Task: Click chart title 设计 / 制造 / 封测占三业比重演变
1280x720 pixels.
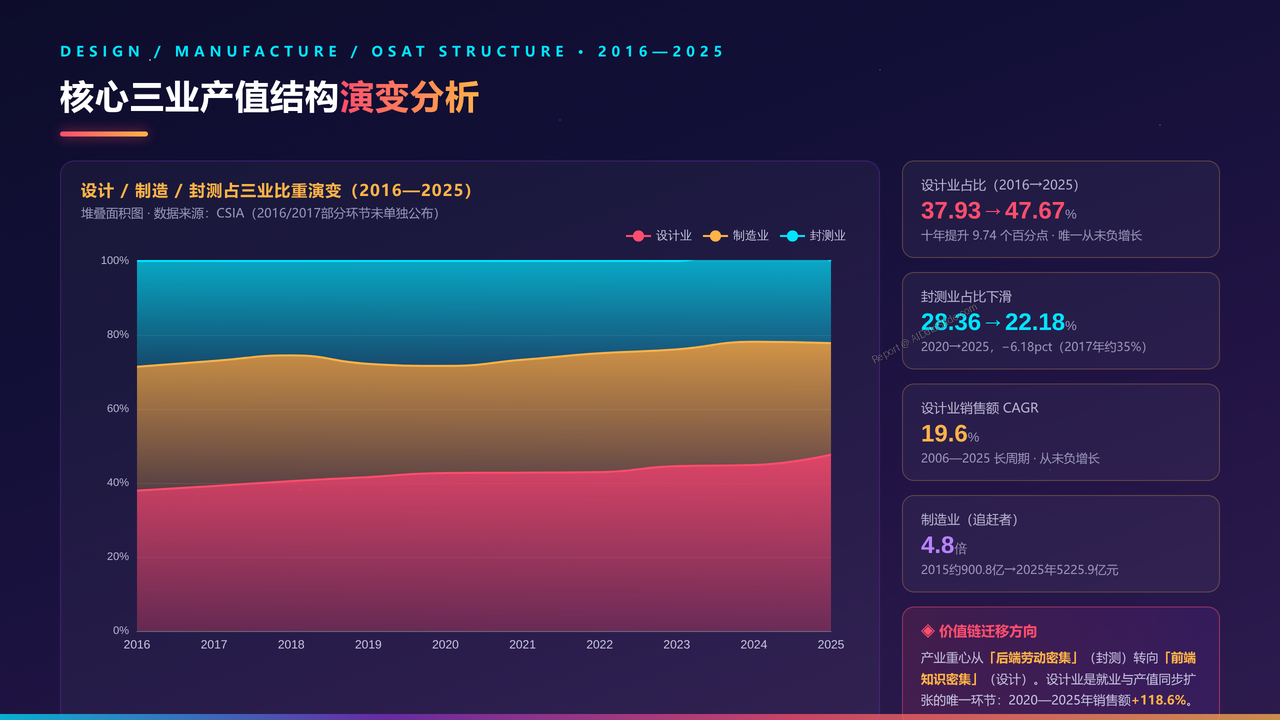Action: (276, 190)
